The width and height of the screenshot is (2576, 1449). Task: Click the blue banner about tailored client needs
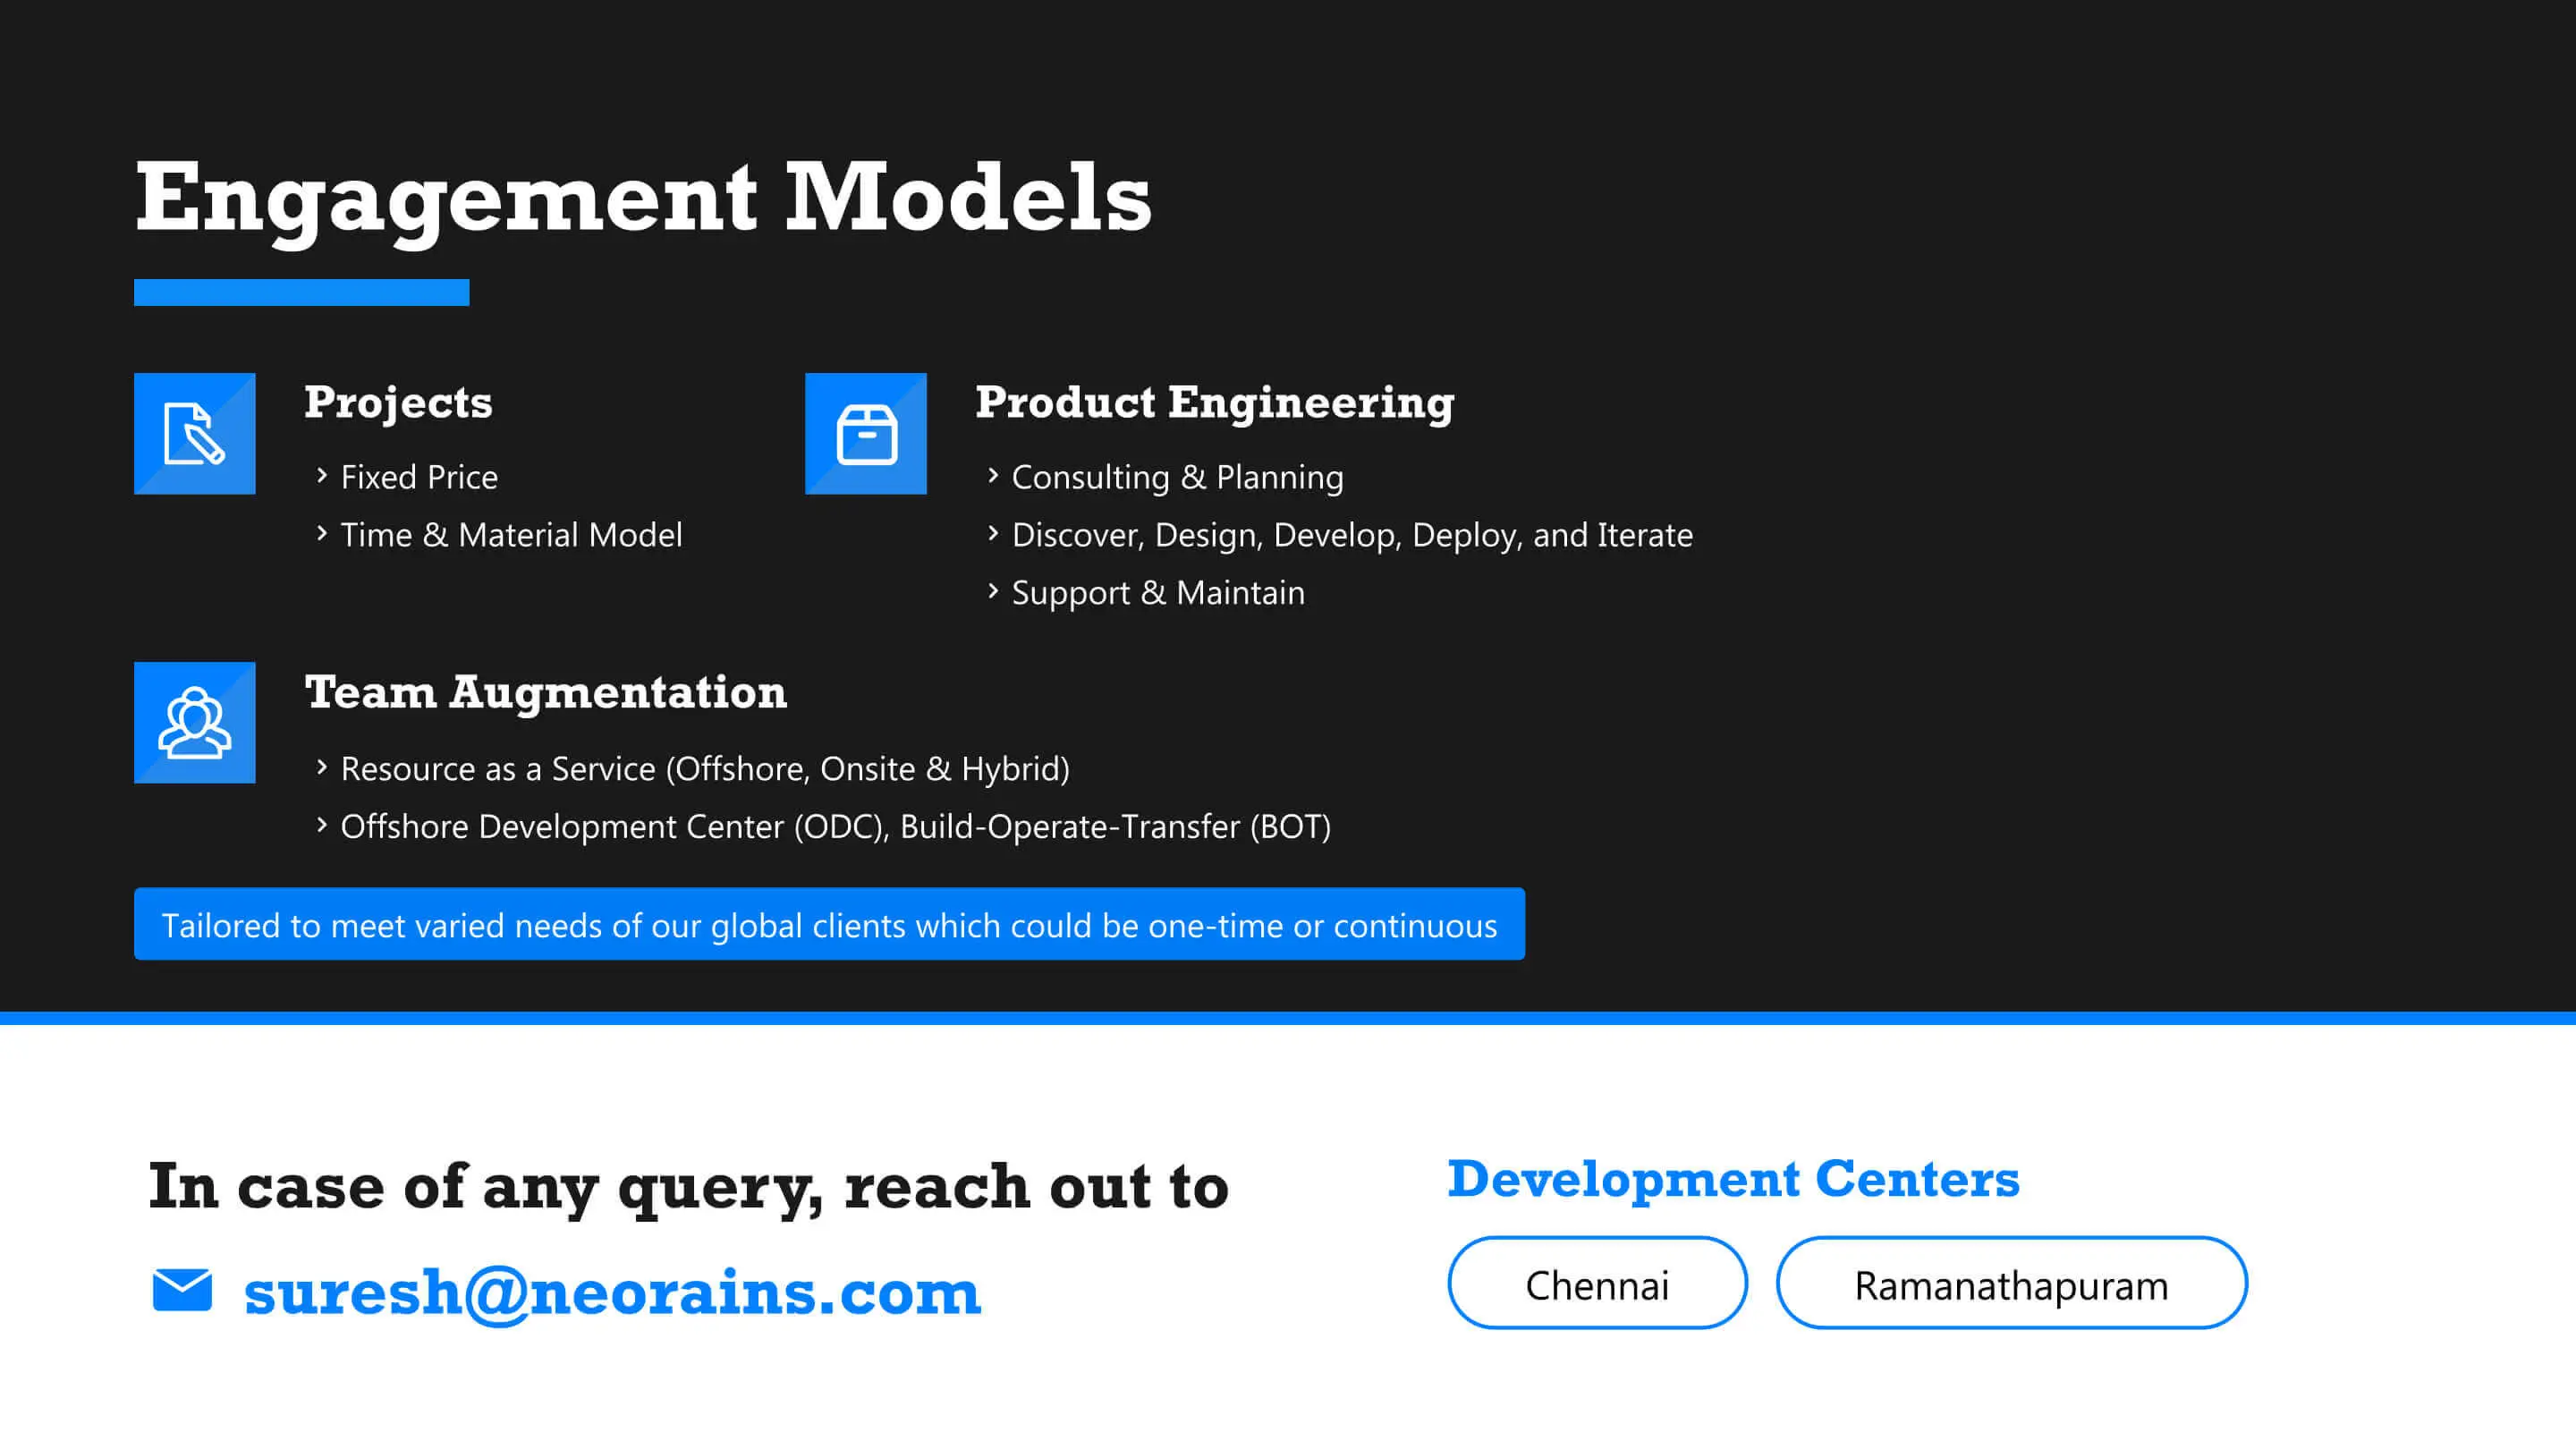[828, 925]
